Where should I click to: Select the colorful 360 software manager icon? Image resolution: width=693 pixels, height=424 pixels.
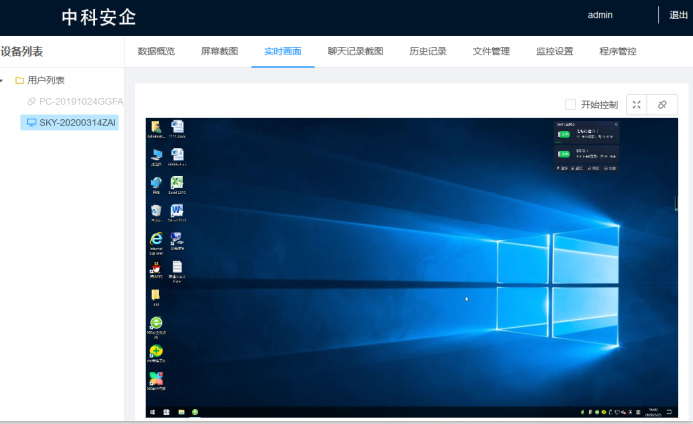point(156,381)
